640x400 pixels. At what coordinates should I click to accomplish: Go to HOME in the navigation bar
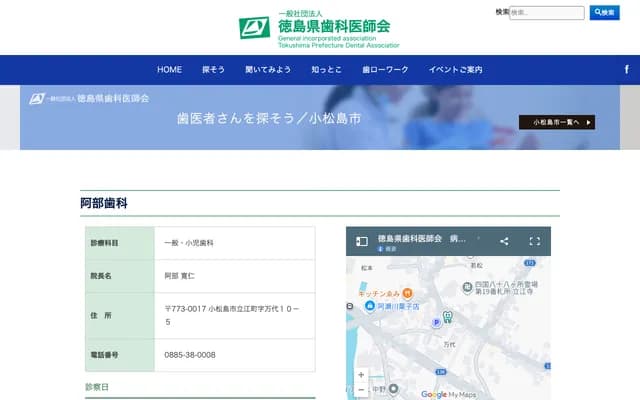click(169, 70)
